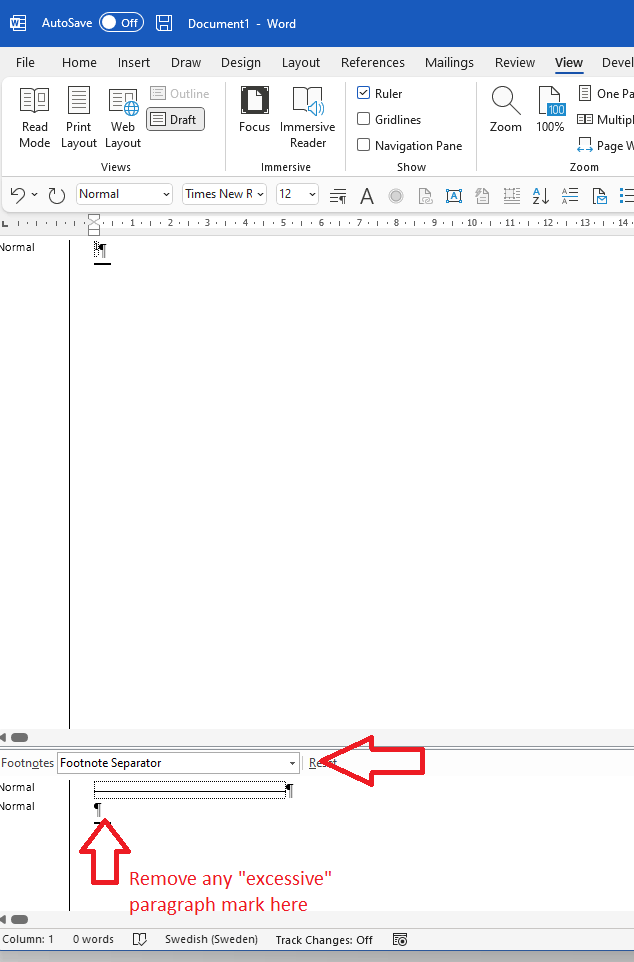Click the footnote separator line in the pane
Viewport: 634px width, 962px height.
click(x=190, y=790)
